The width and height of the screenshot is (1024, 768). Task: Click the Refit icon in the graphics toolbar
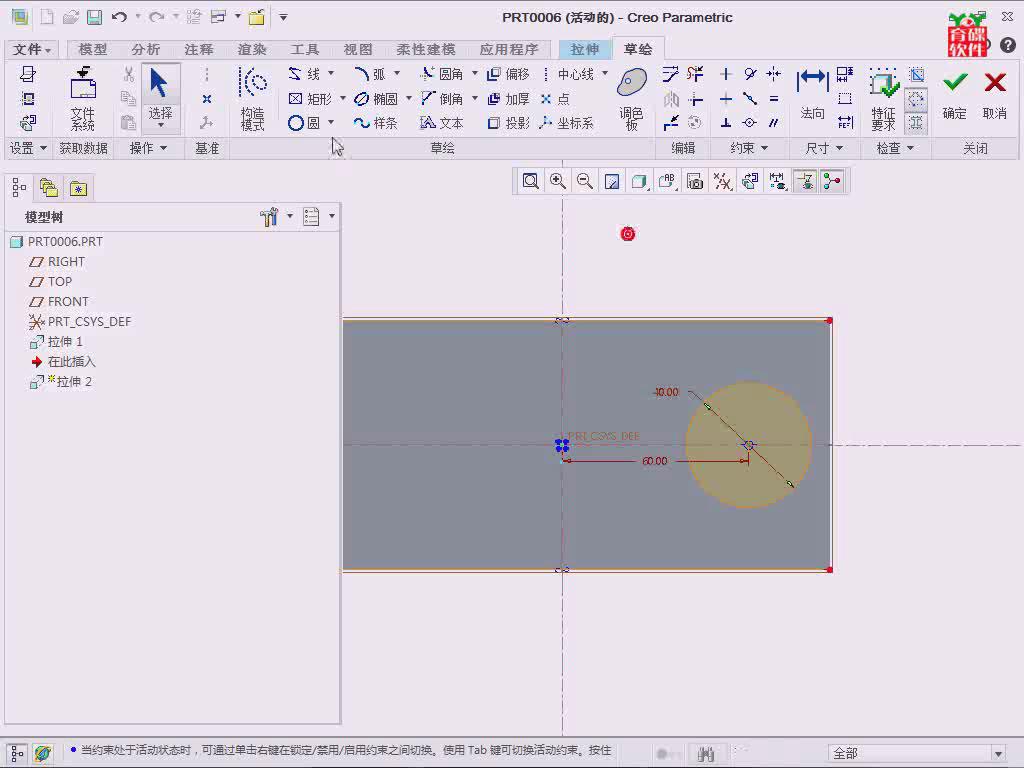530,181
